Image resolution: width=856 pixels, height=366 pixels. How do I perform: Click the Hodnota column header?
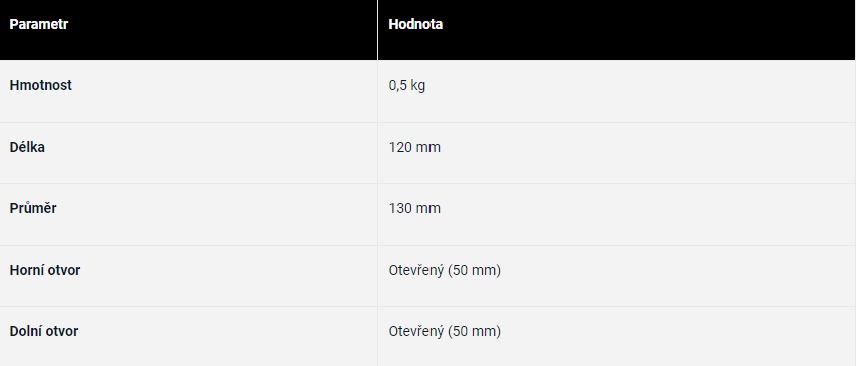[x=415, y=25]
